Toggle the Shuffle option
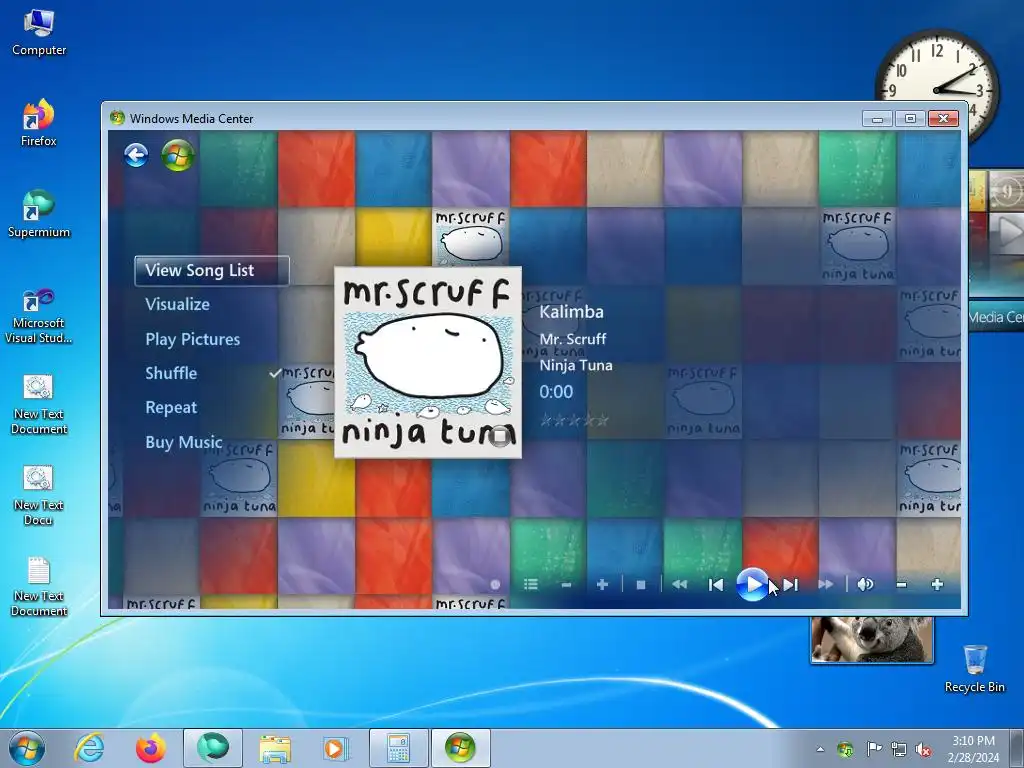The image size is (1024, 768). click(171, 374)
